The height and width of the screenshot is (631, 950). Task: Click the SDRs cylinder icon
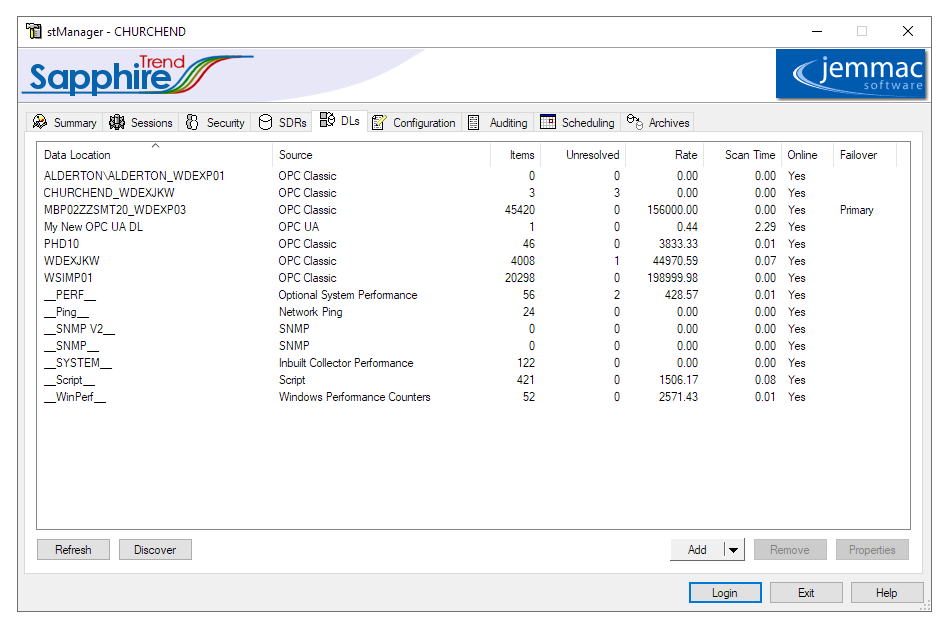pos(265,122)
